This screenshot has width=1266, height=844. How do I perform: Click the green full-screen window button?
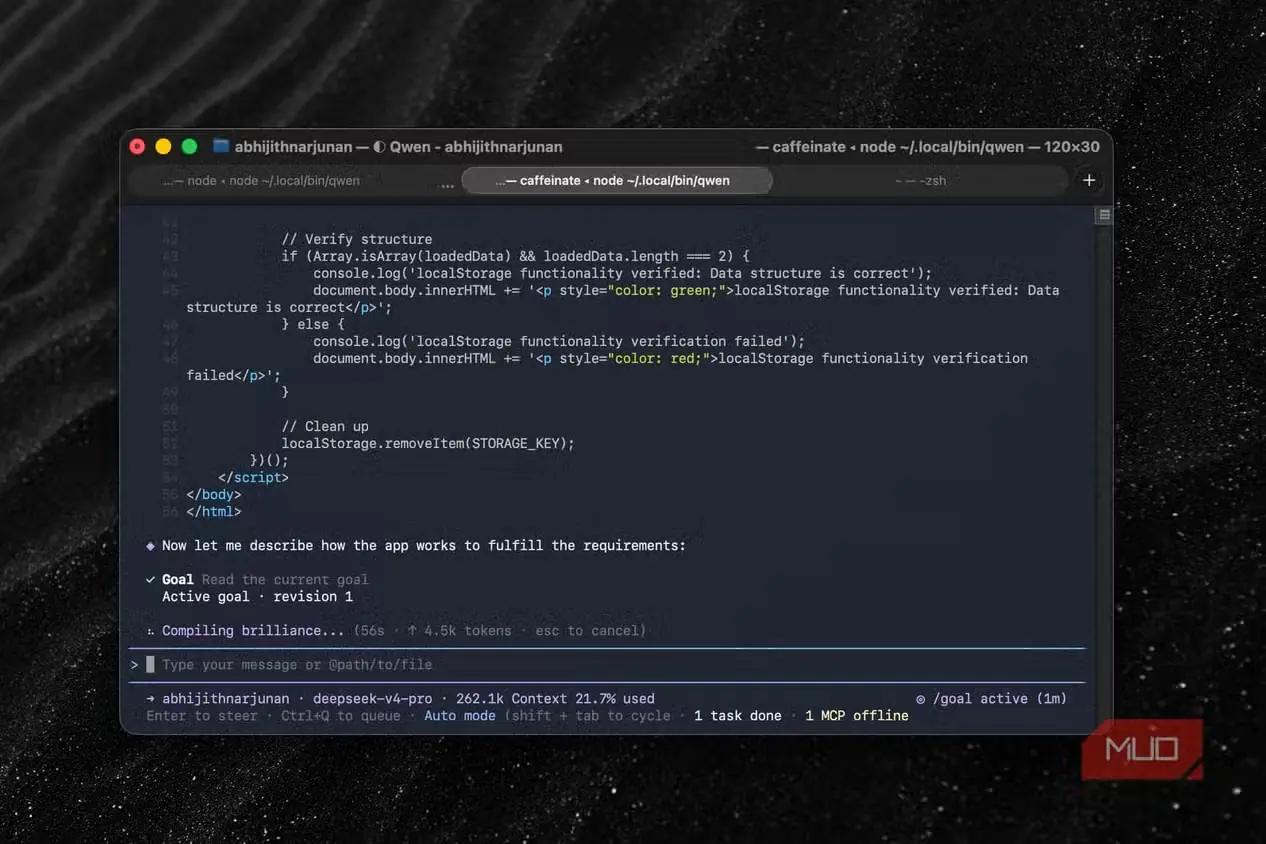click(x=189, y=147)
